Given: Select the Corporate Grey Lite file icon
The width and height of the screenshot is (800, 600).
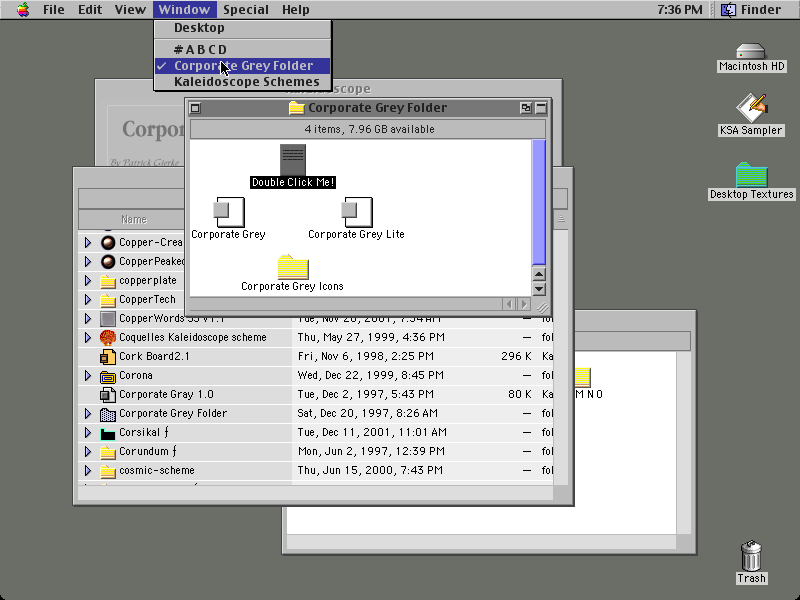Looking at the screenshot, I should 357,212.
